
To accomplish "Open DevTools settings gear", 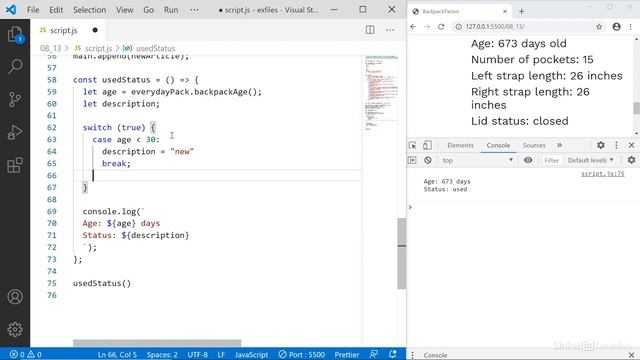I will coord(601,145).
